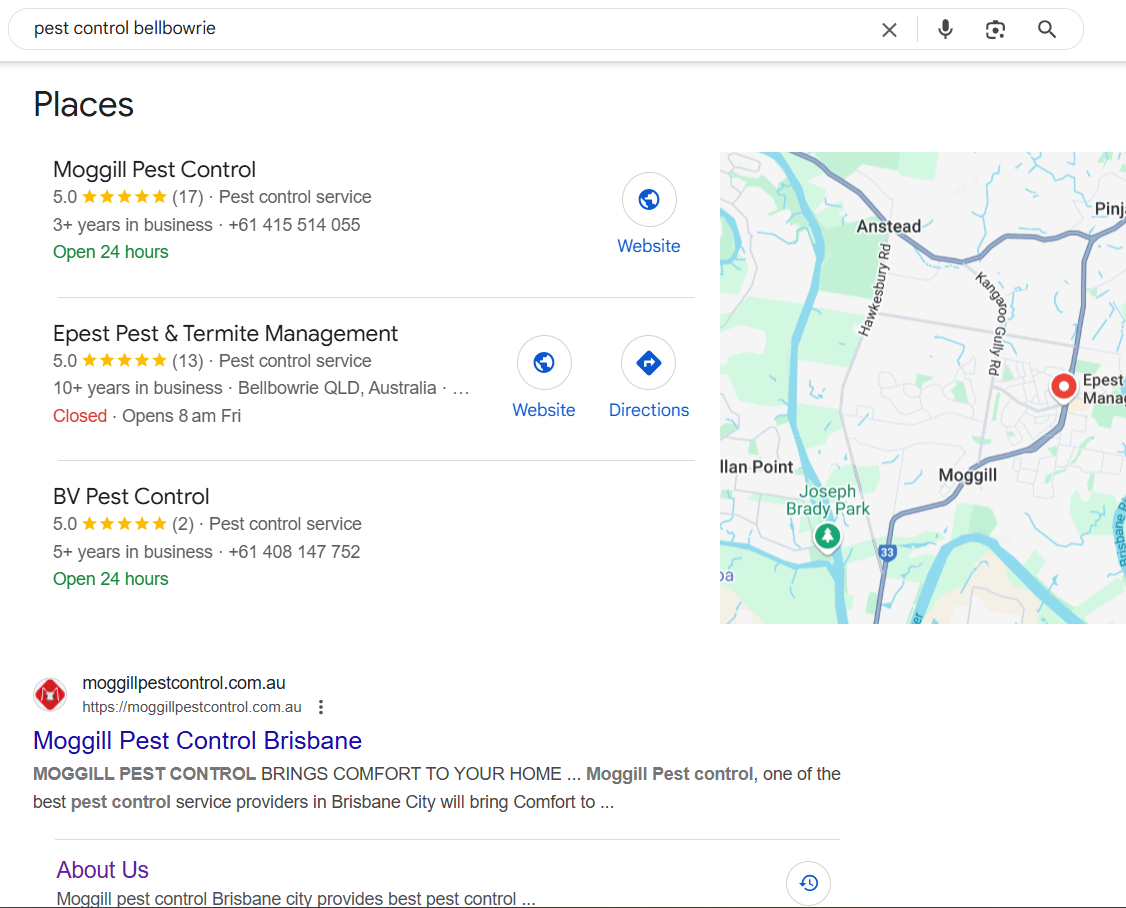
Task: Clear the search box with the X icon
Action: coord(889,29)
